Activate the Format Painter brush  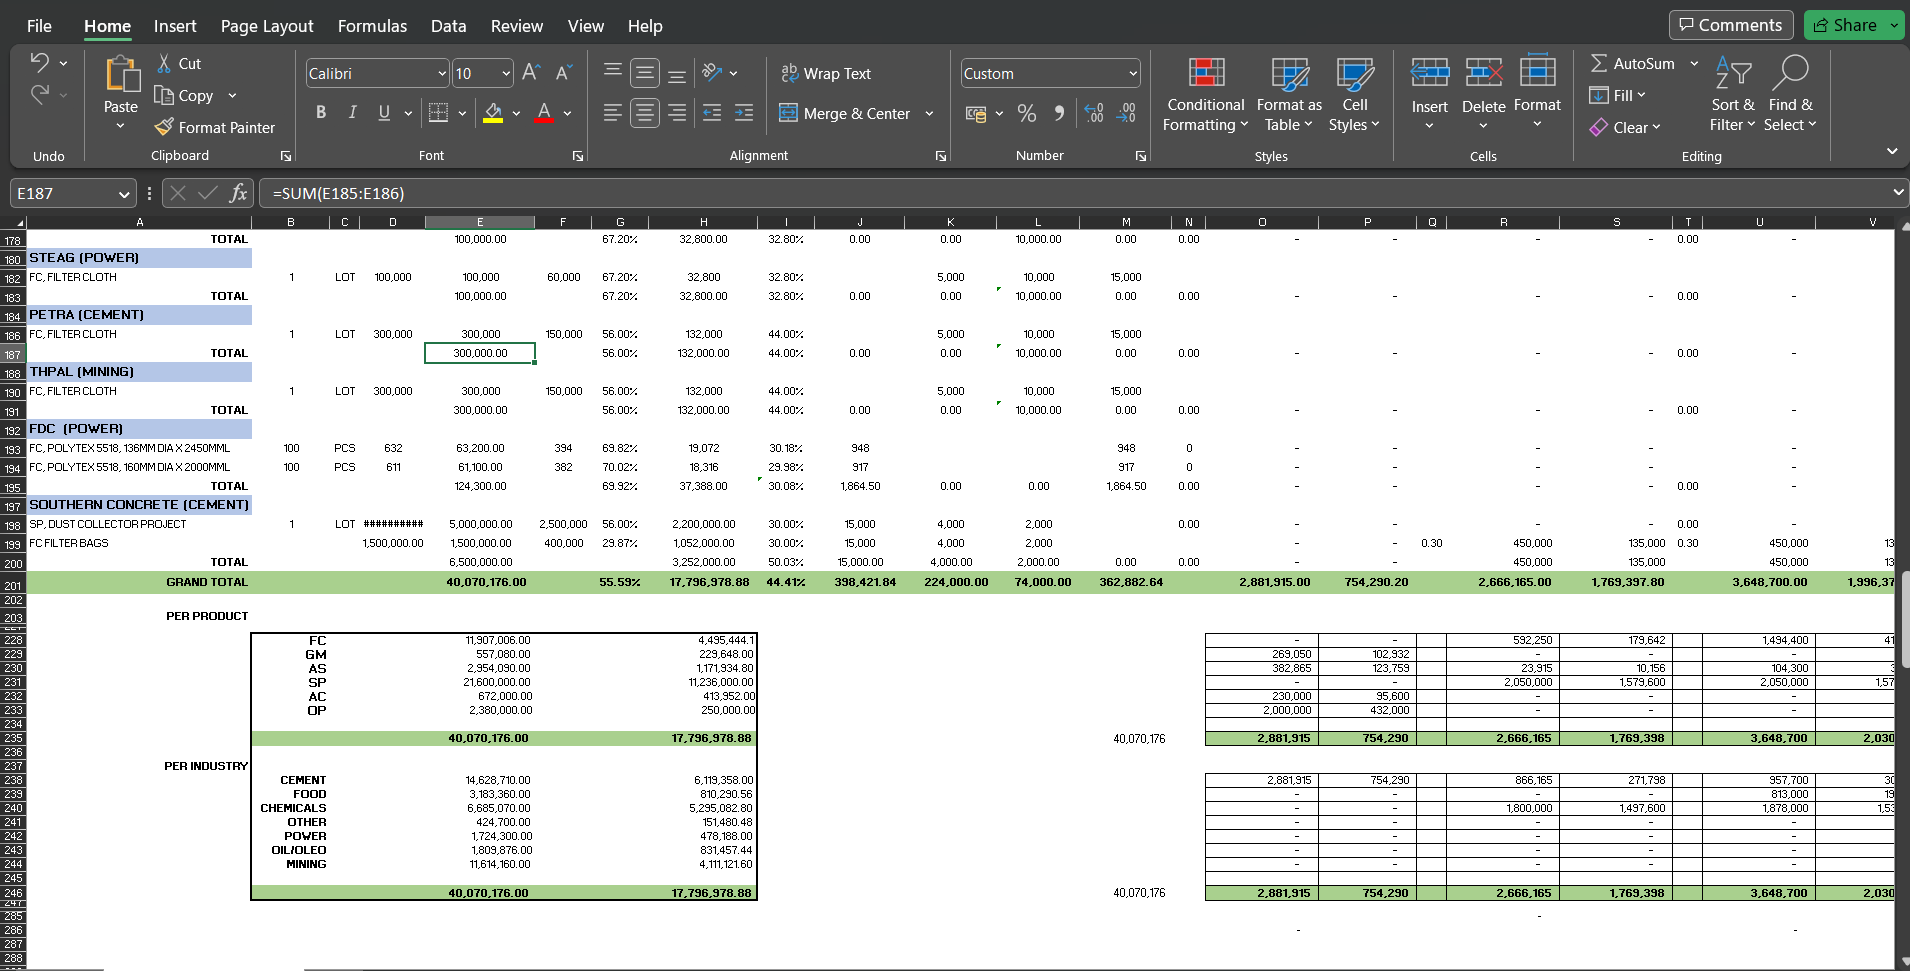click(164, 127)
